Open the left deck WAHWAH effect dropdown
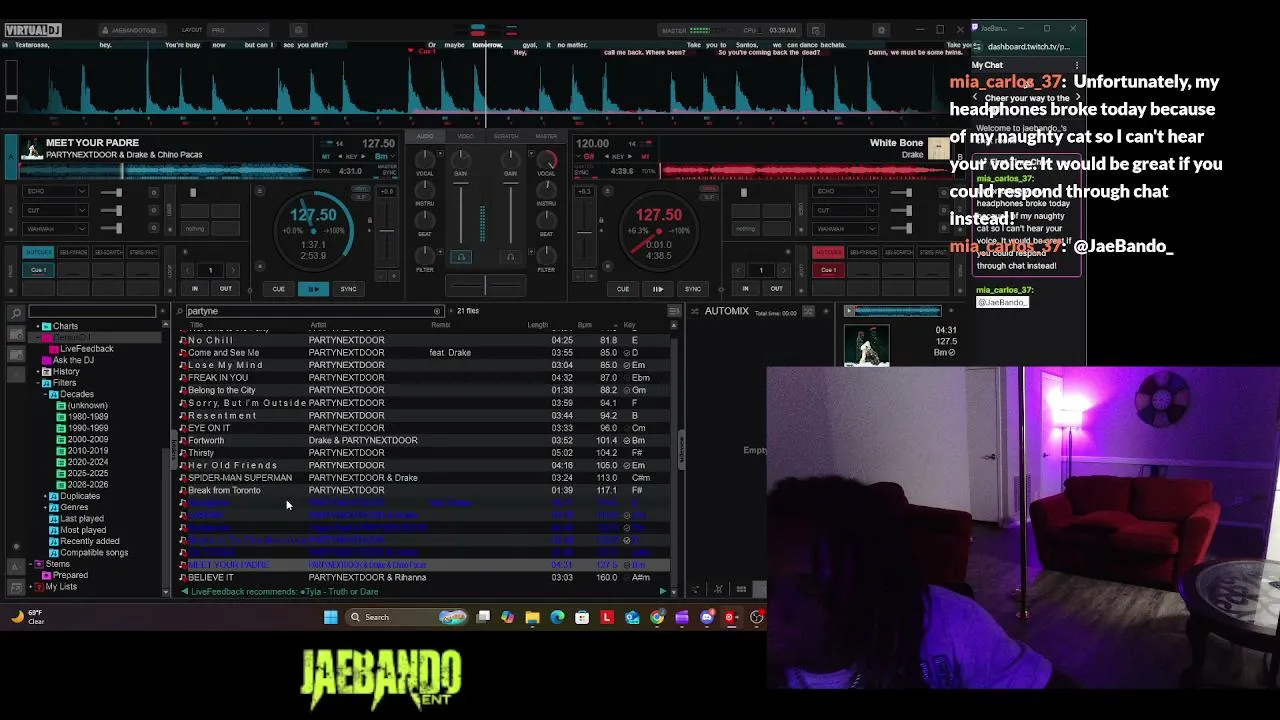Screen dimensions: 1280x720 coord(56,229)
